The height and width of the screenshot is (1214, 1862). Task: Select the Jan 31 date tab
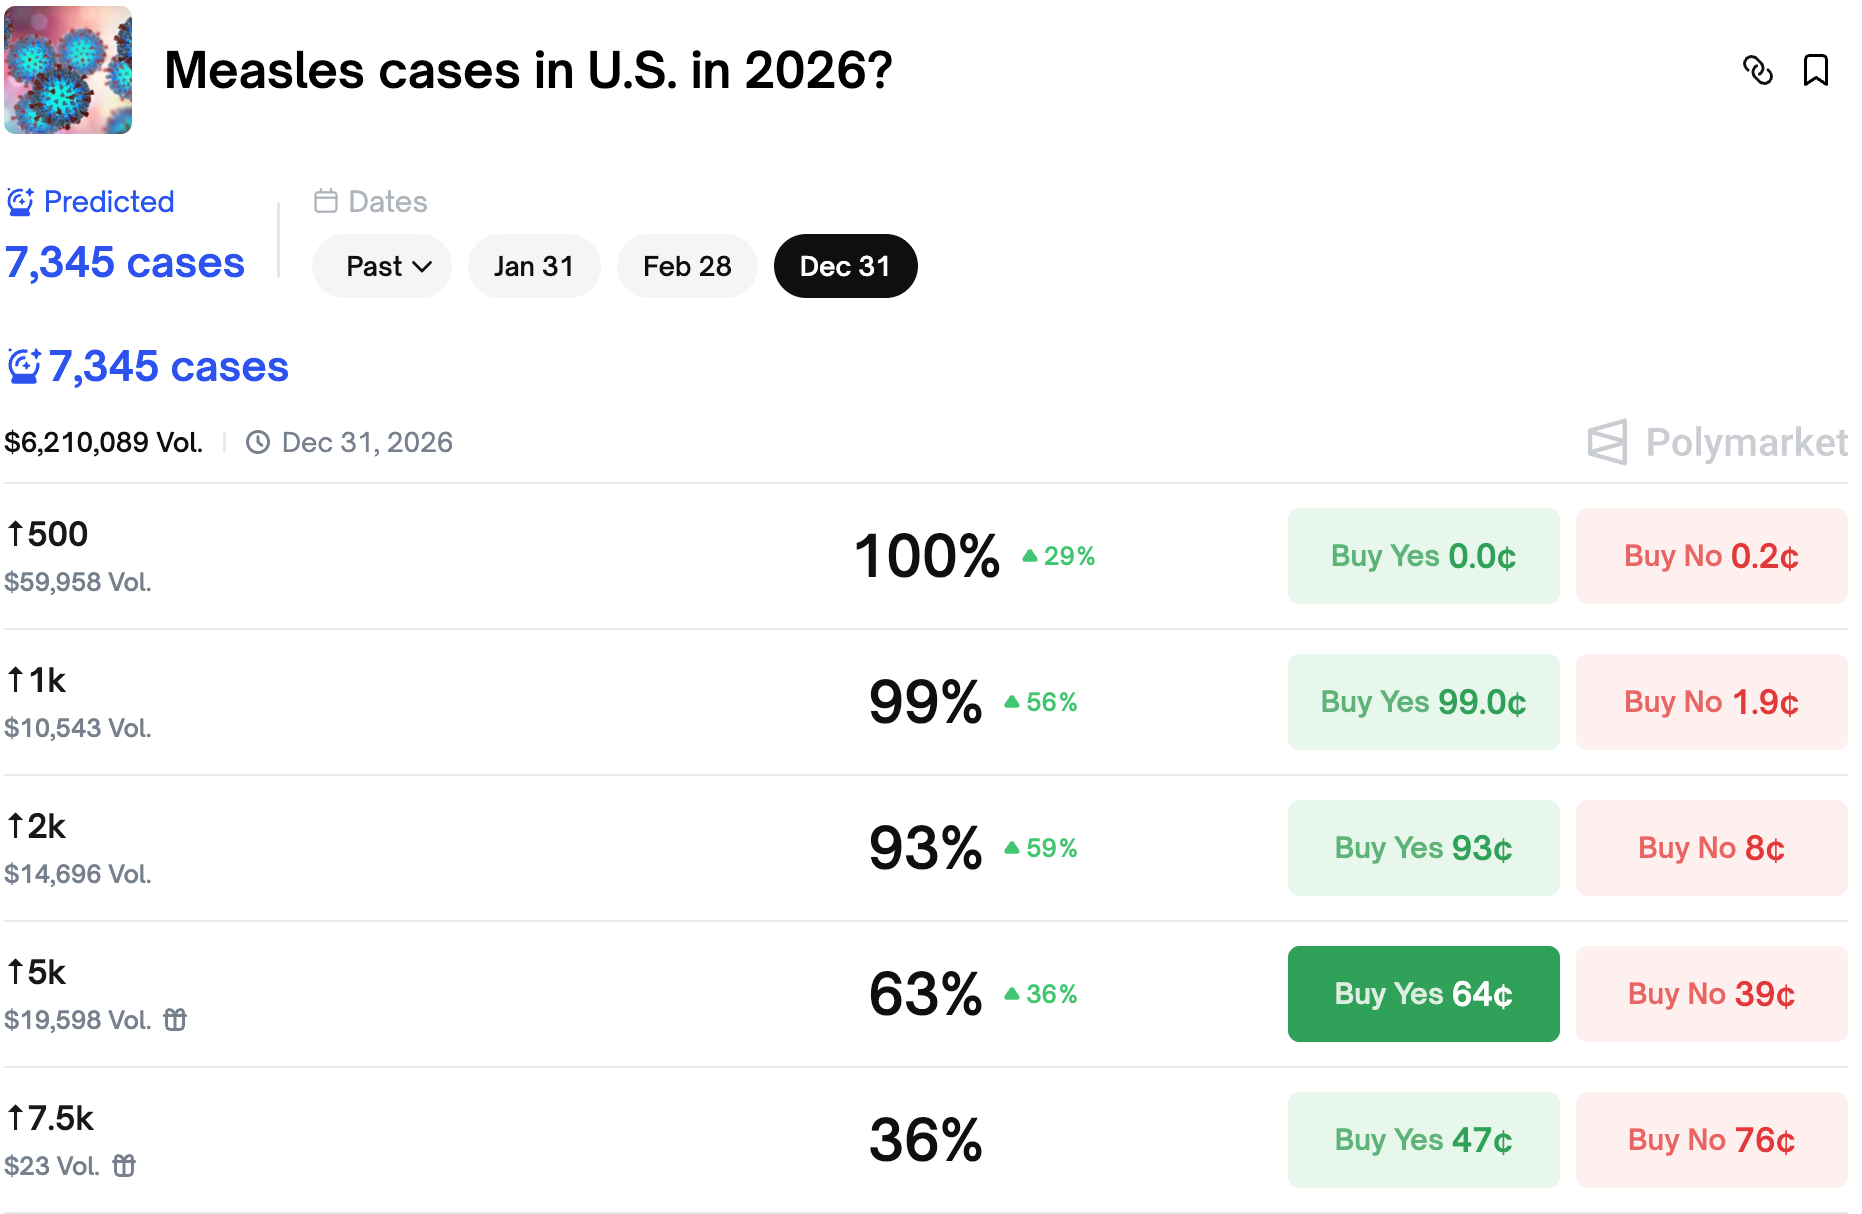pyautogui.click(x=534, y=266)
